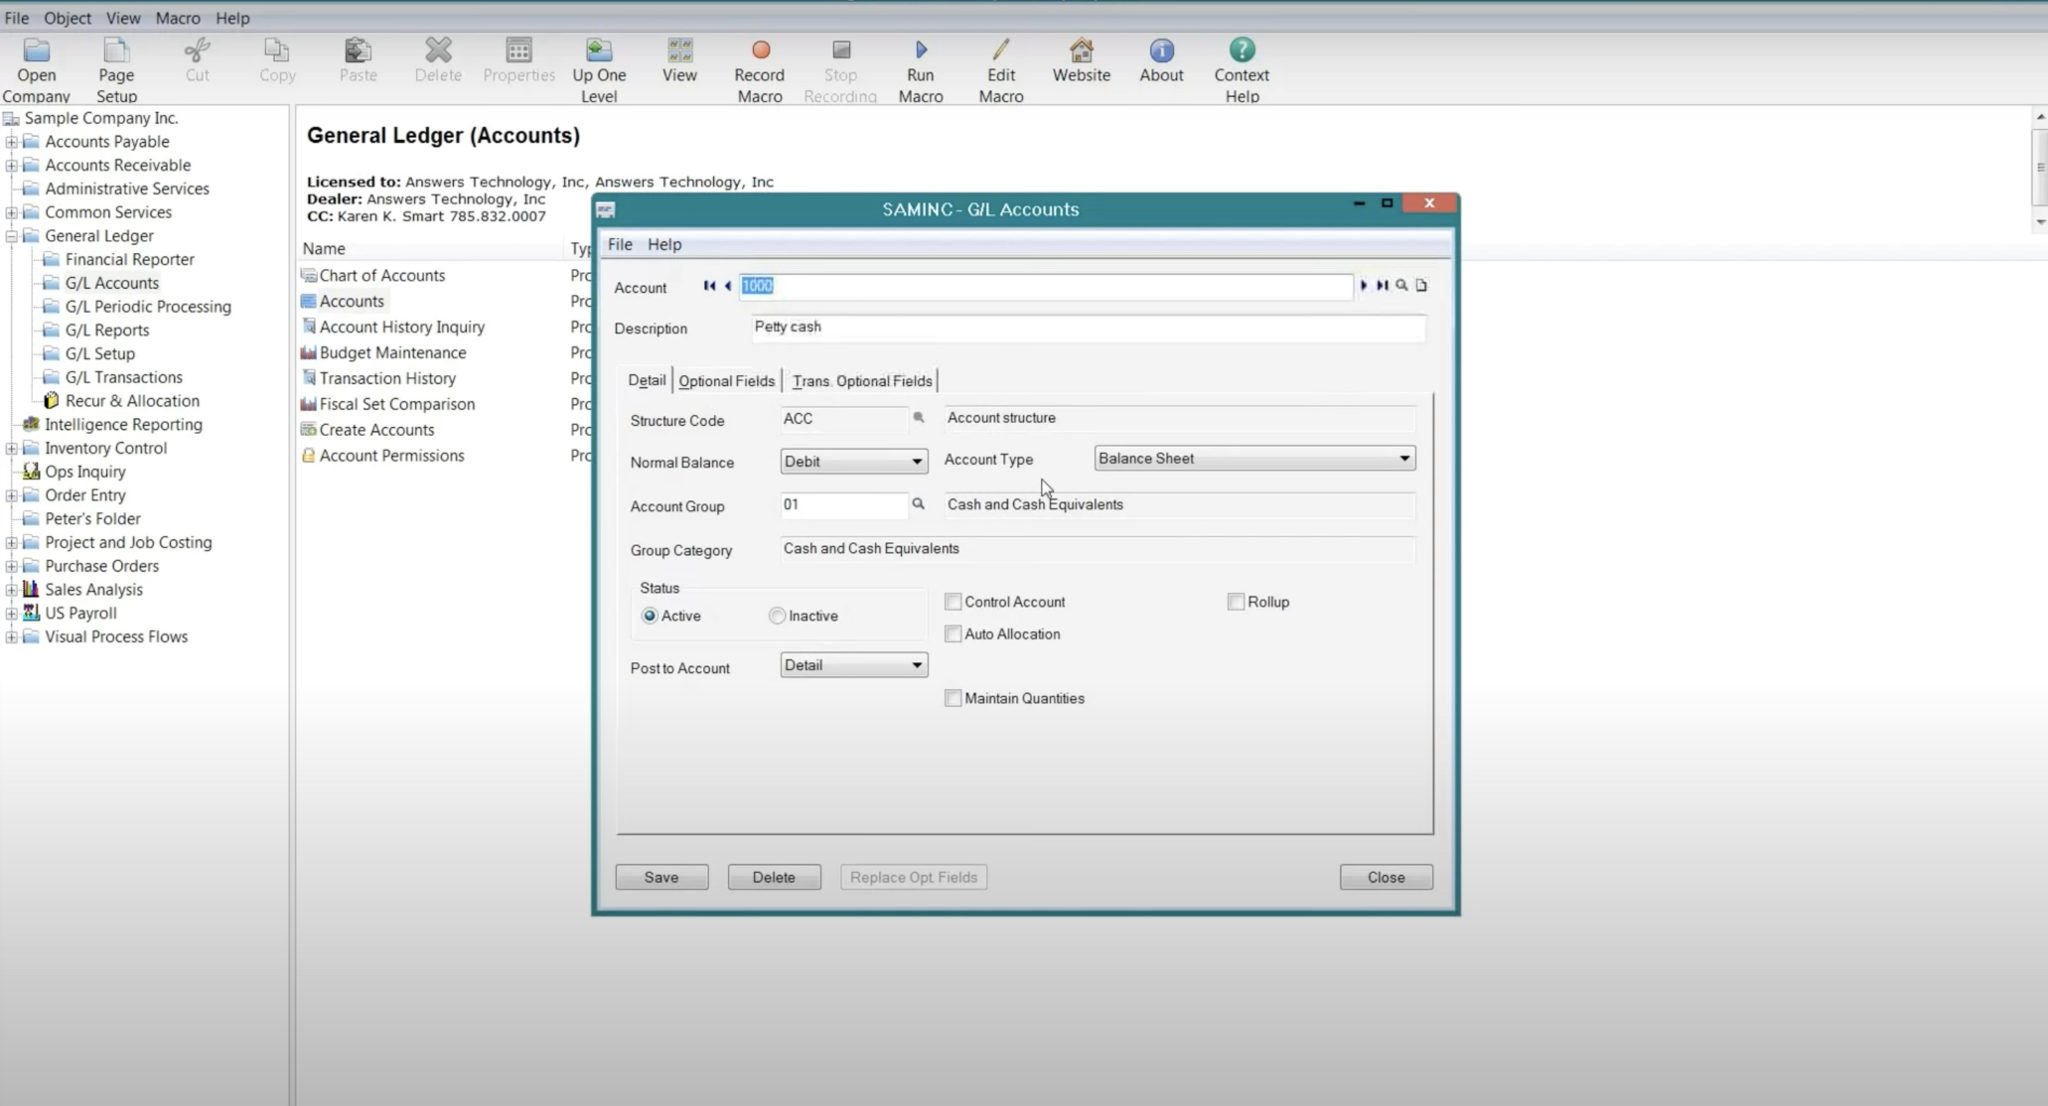Image resolution: width=2048 pixels, height=1106 pixels.
Task: Open the Account finder magnifier icon
Action: [x=1401, y=286]
